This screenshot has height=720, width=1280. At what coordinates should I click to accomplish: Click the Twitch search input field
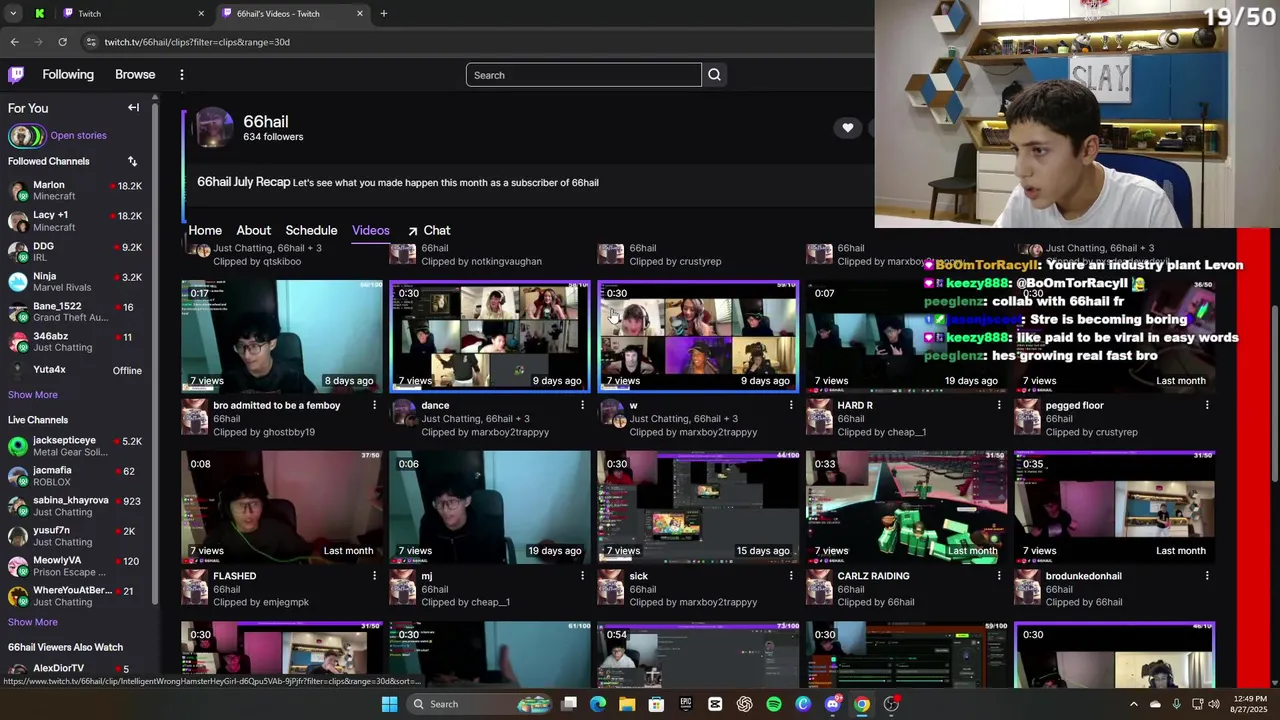(x=584, y=75)
